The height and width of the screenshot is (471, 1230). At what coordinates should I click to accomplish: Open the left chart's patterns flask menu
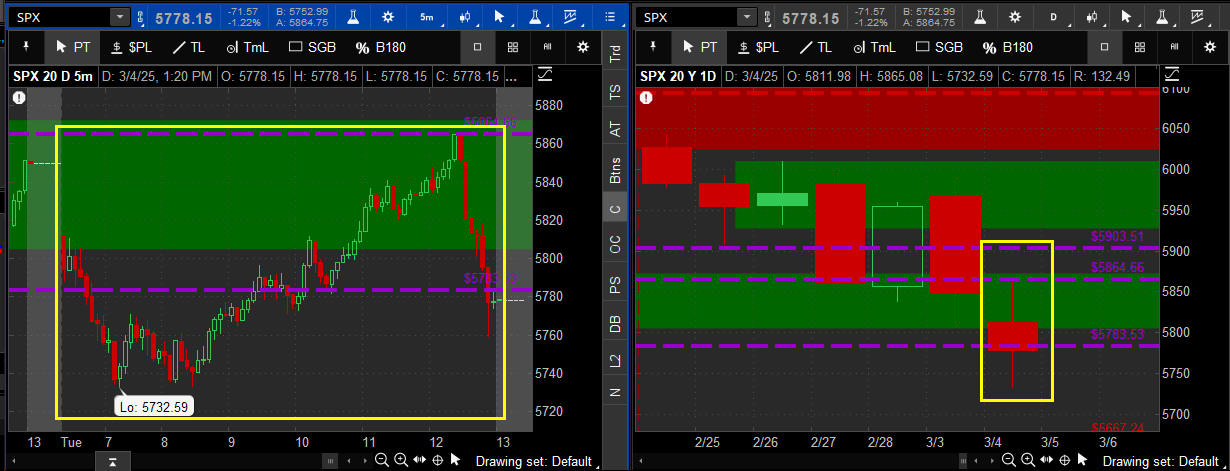click(536, 17)
